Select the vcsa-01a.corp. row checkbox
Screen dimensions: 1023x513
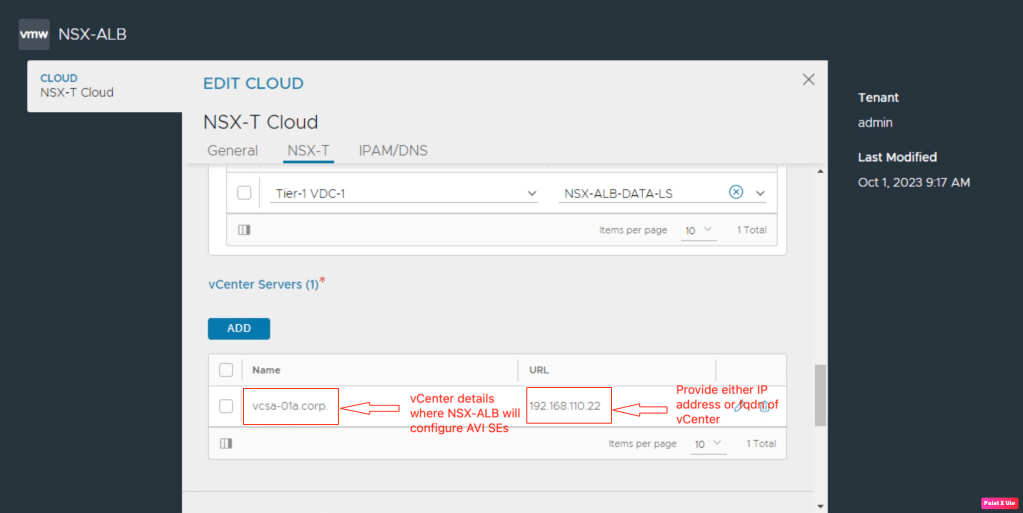(226, 406)
